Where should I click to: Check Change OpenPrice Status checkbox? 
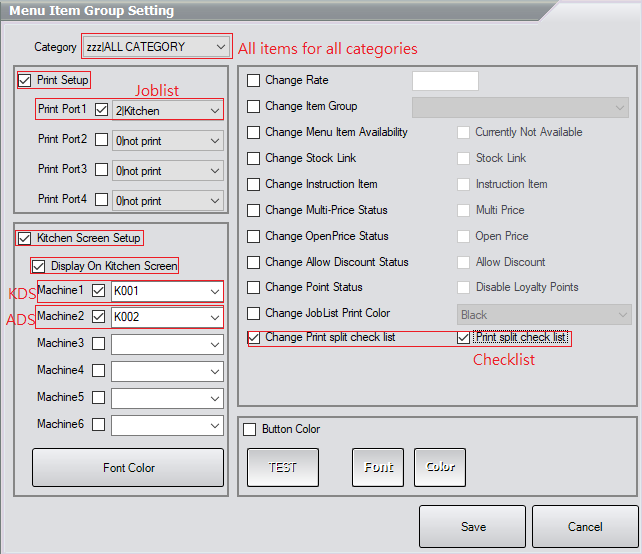tap(253, 236)
